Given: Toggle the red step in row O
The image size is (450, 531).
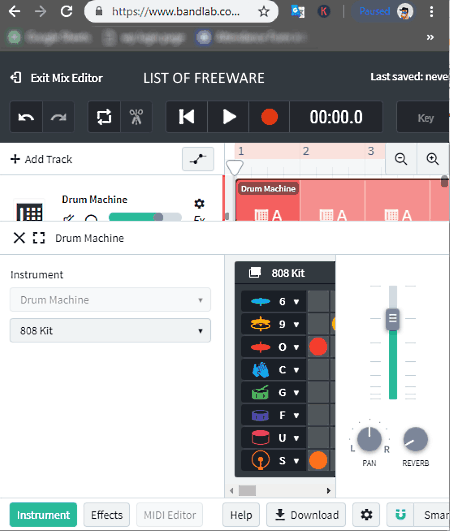Looking at the screenshot, I should point(318,347).
